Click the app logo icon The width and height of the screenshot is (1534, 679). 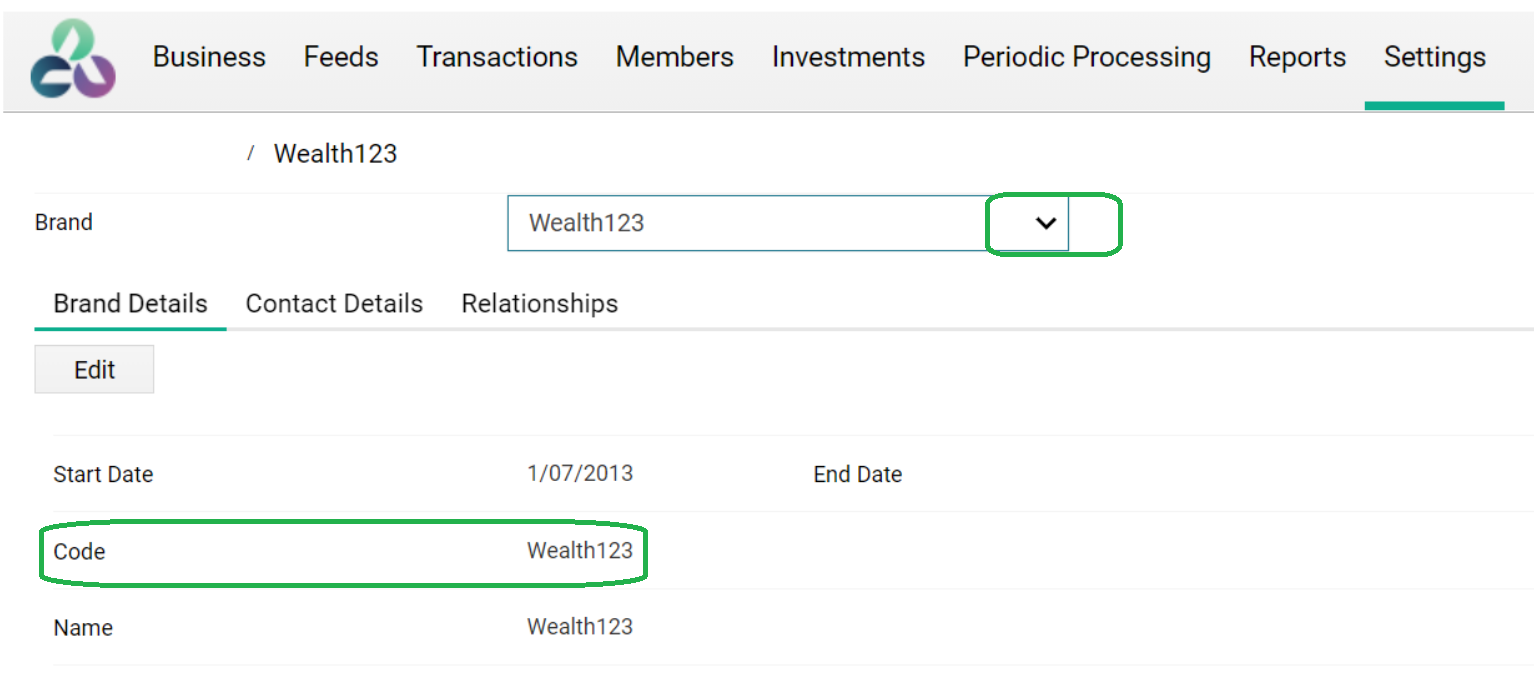pos(73,60)
